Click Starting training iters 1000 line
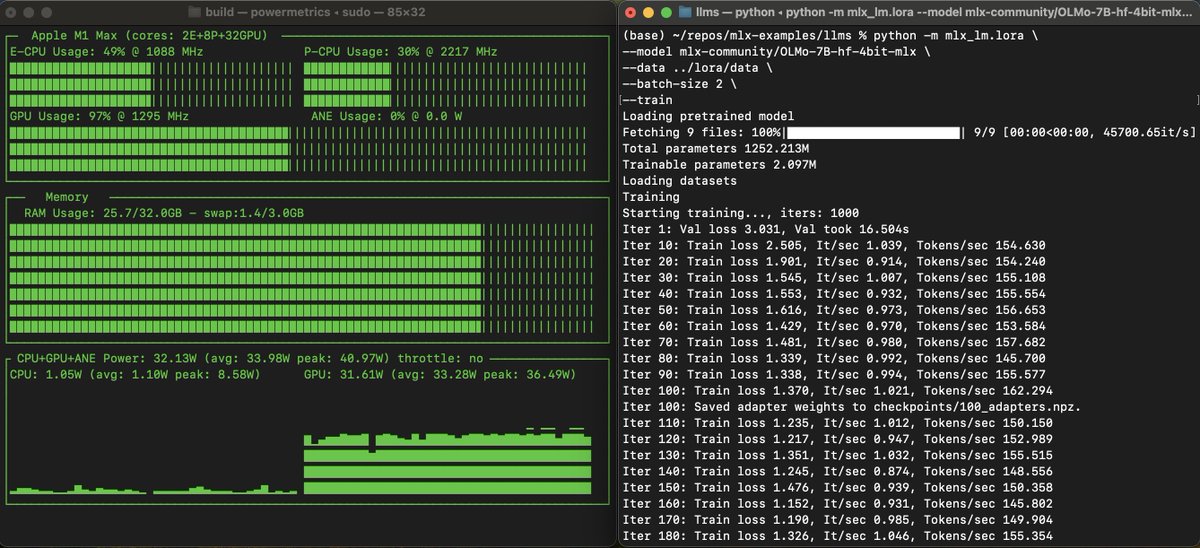This screenshot has width=1200, height=548. (x=740, y=213)
